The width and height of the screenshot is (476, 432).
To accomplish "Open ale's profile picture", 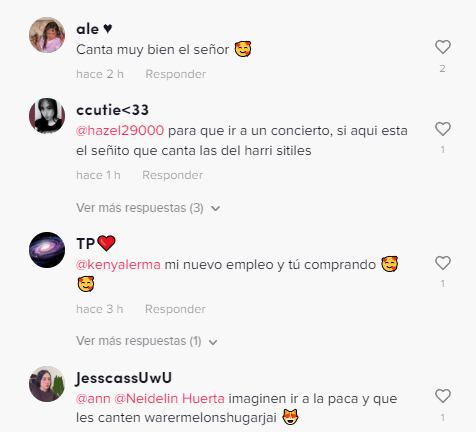I will pos(47,35).
